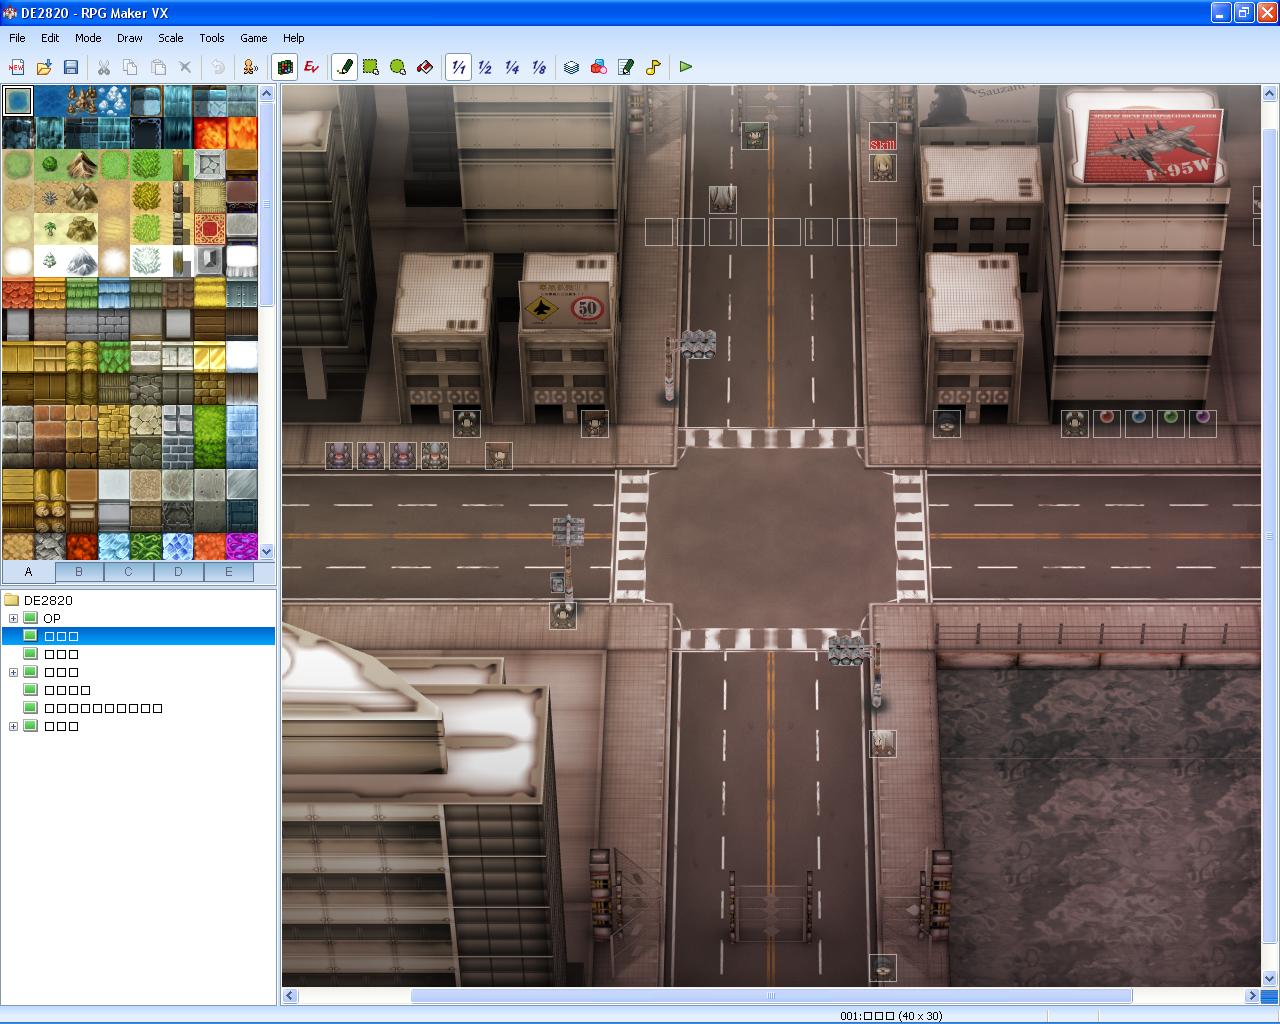Click the Copy icon in the toolbar
Image resolution: width=1280 pixels, height=1024 pixels.
click(130, 67)
